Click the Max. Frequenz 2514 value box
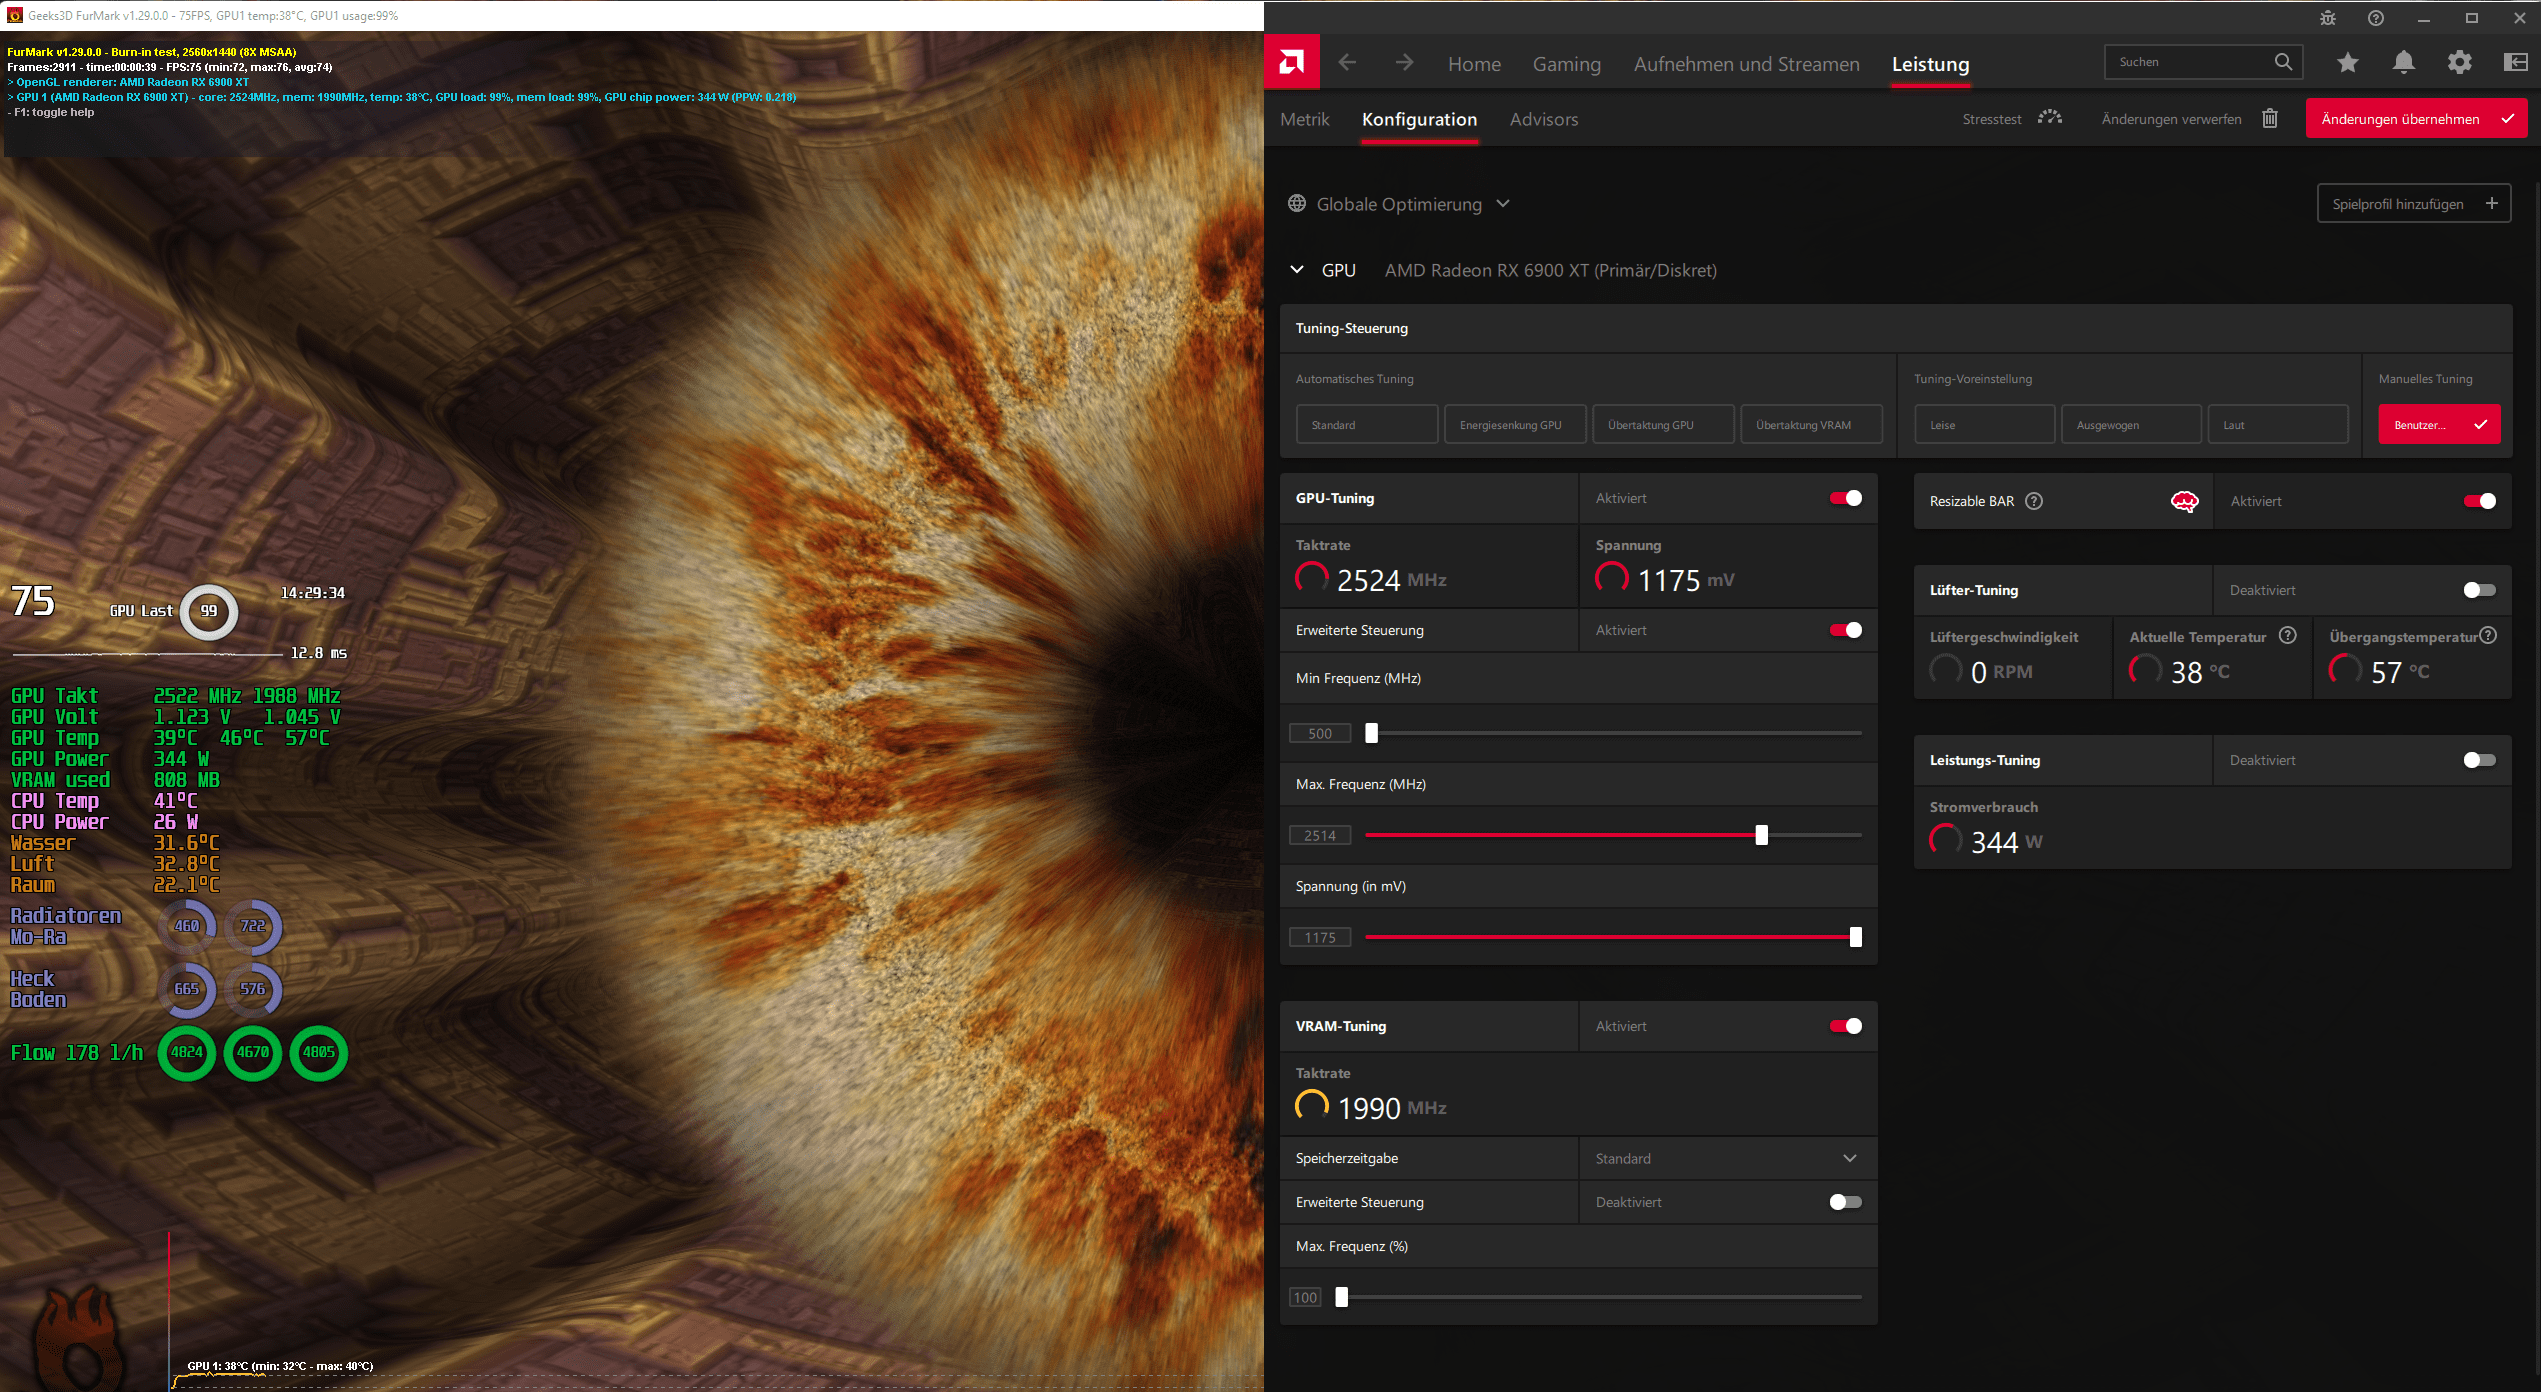The image size is (2541, 1392). pyautogui.click(x=1320, y=835)
